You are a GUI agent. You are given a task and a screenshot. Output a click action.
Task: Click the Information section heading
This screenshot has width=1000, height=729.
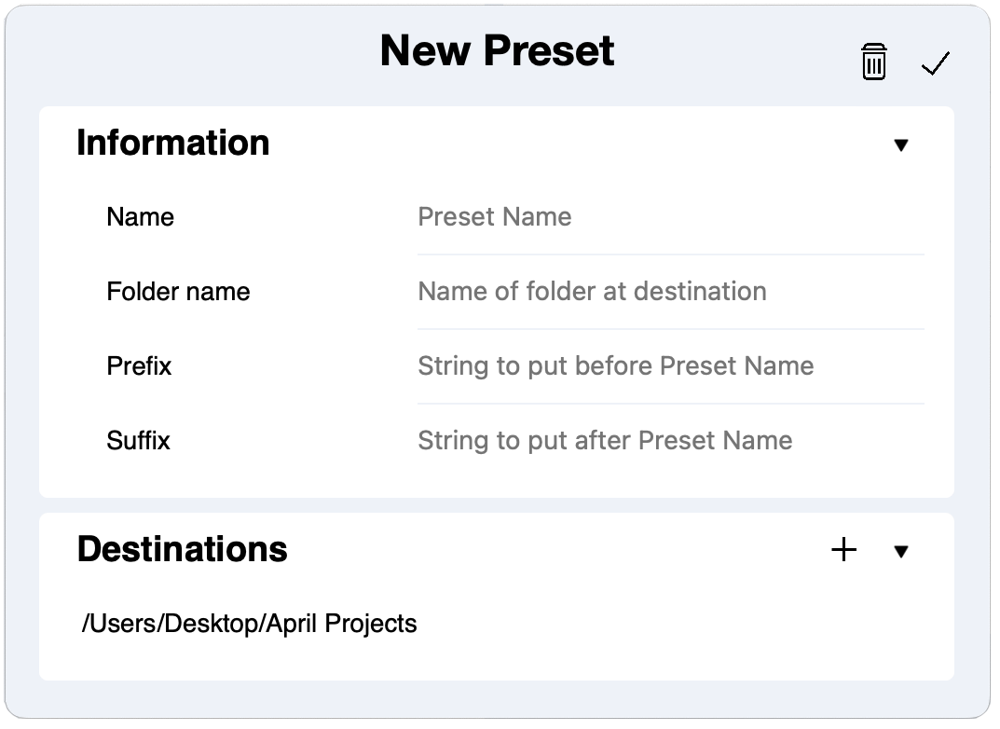click(173, 142)
